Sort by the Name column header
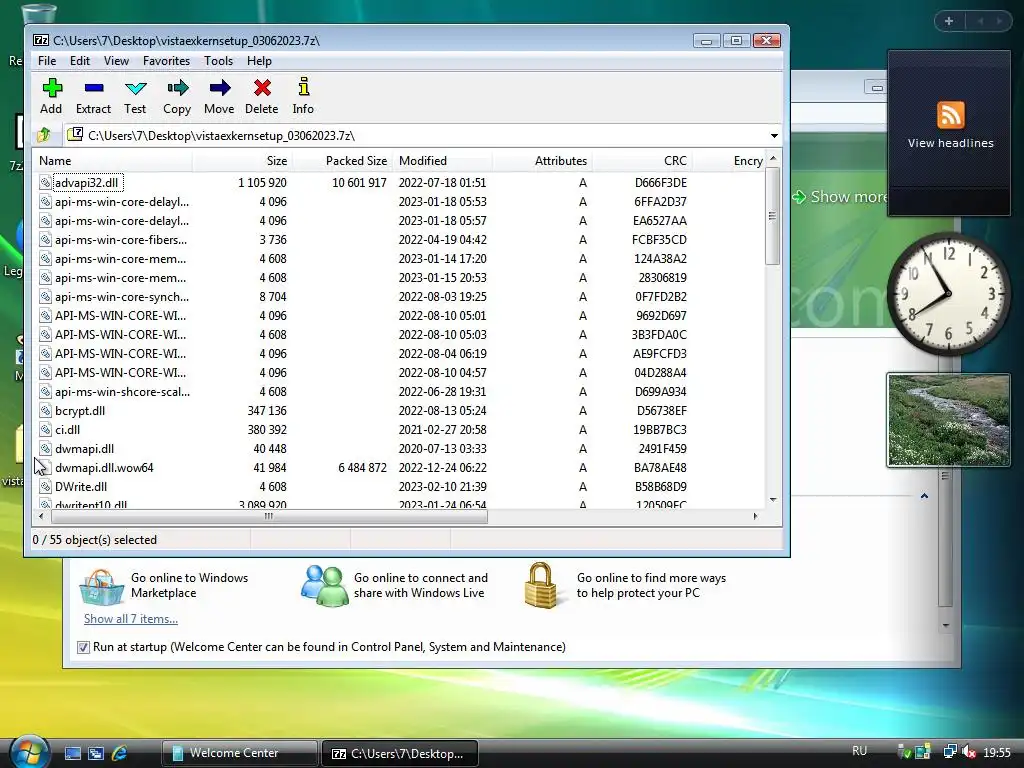Screen dimensions: 1024x768 click(x=114, y=161)
